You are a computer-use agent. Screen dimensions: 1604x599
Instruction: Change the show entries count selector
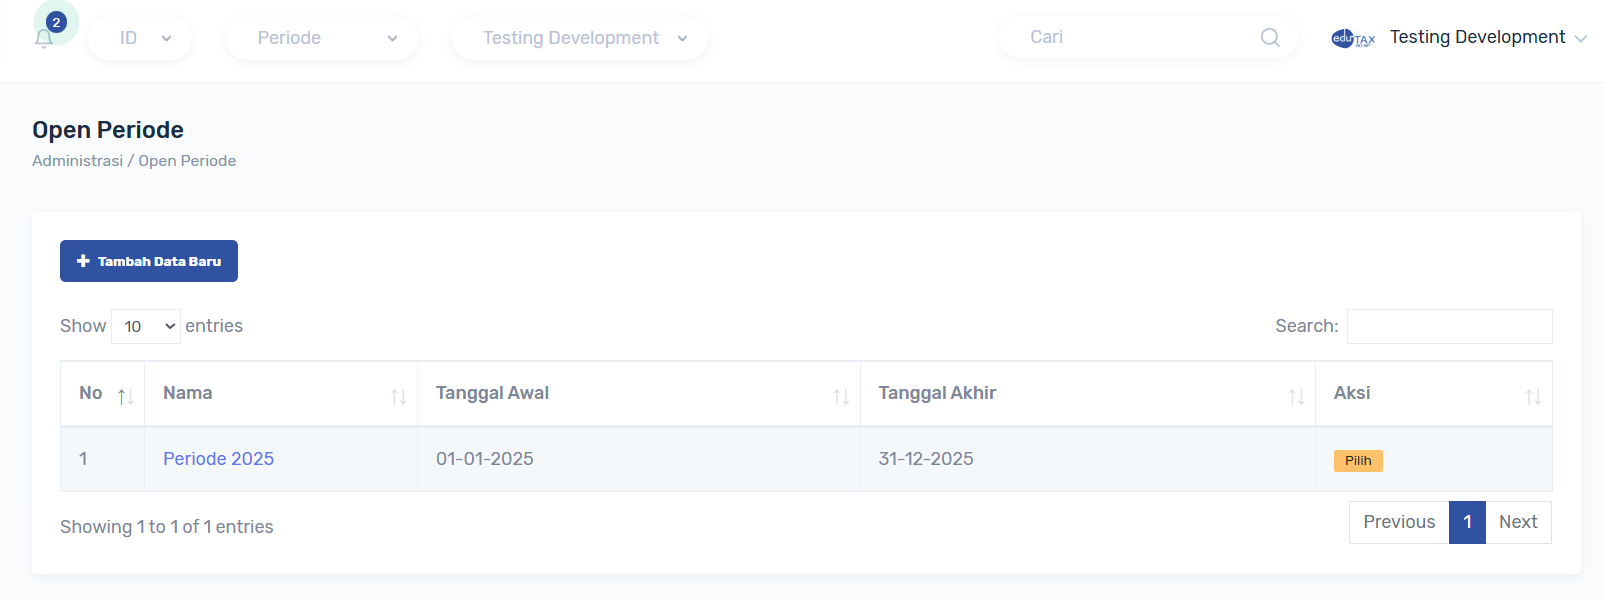pyautogui.click(x=146, y=327)
